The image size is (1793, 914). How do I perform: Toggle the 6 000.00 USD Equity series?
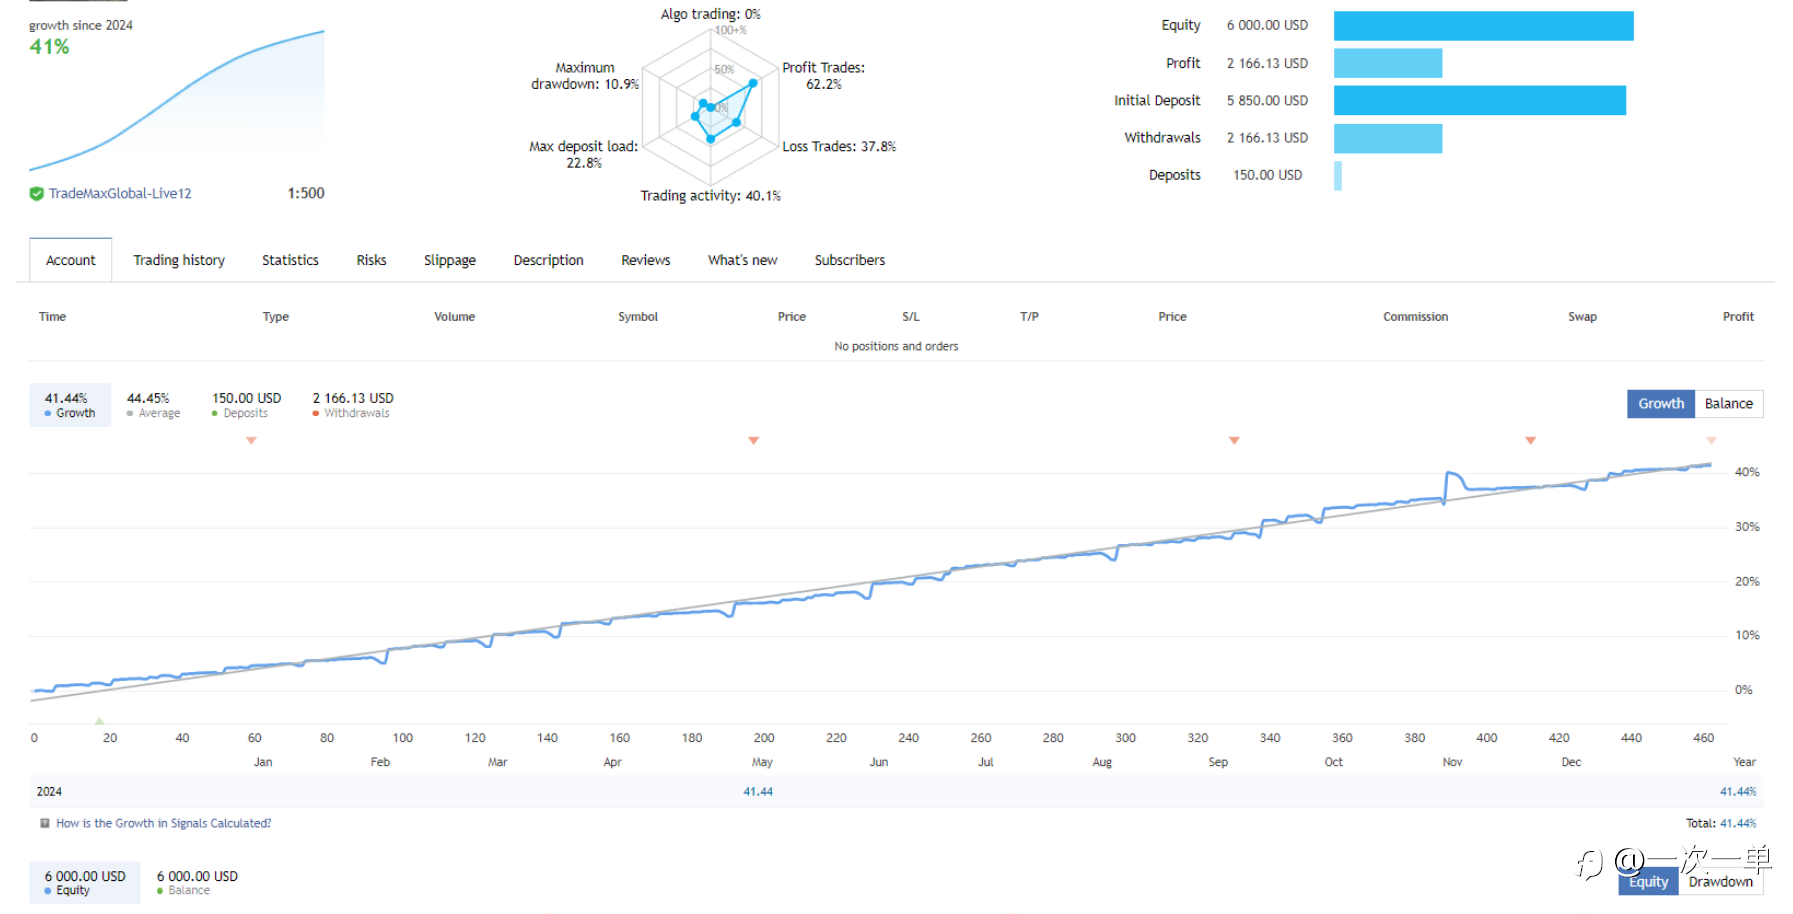[85, 883]
